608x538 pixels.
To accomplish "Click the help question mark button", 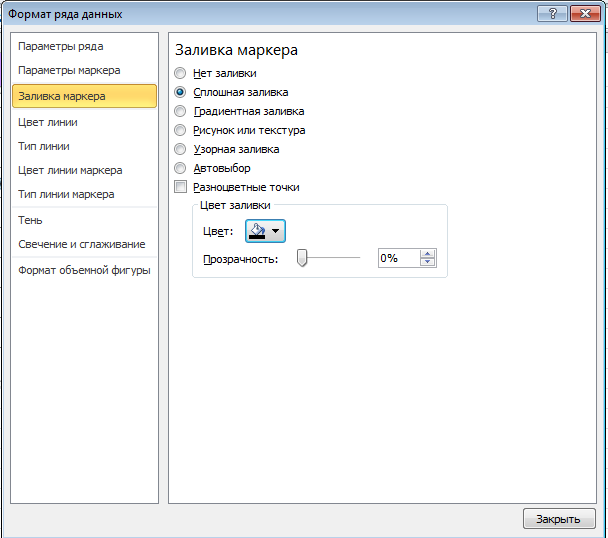I will tap(552, 14).
